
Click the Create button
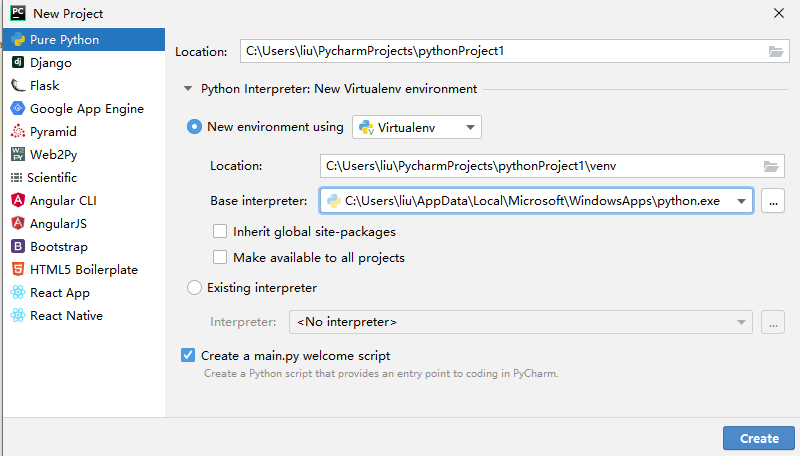(x=759, y=438)
